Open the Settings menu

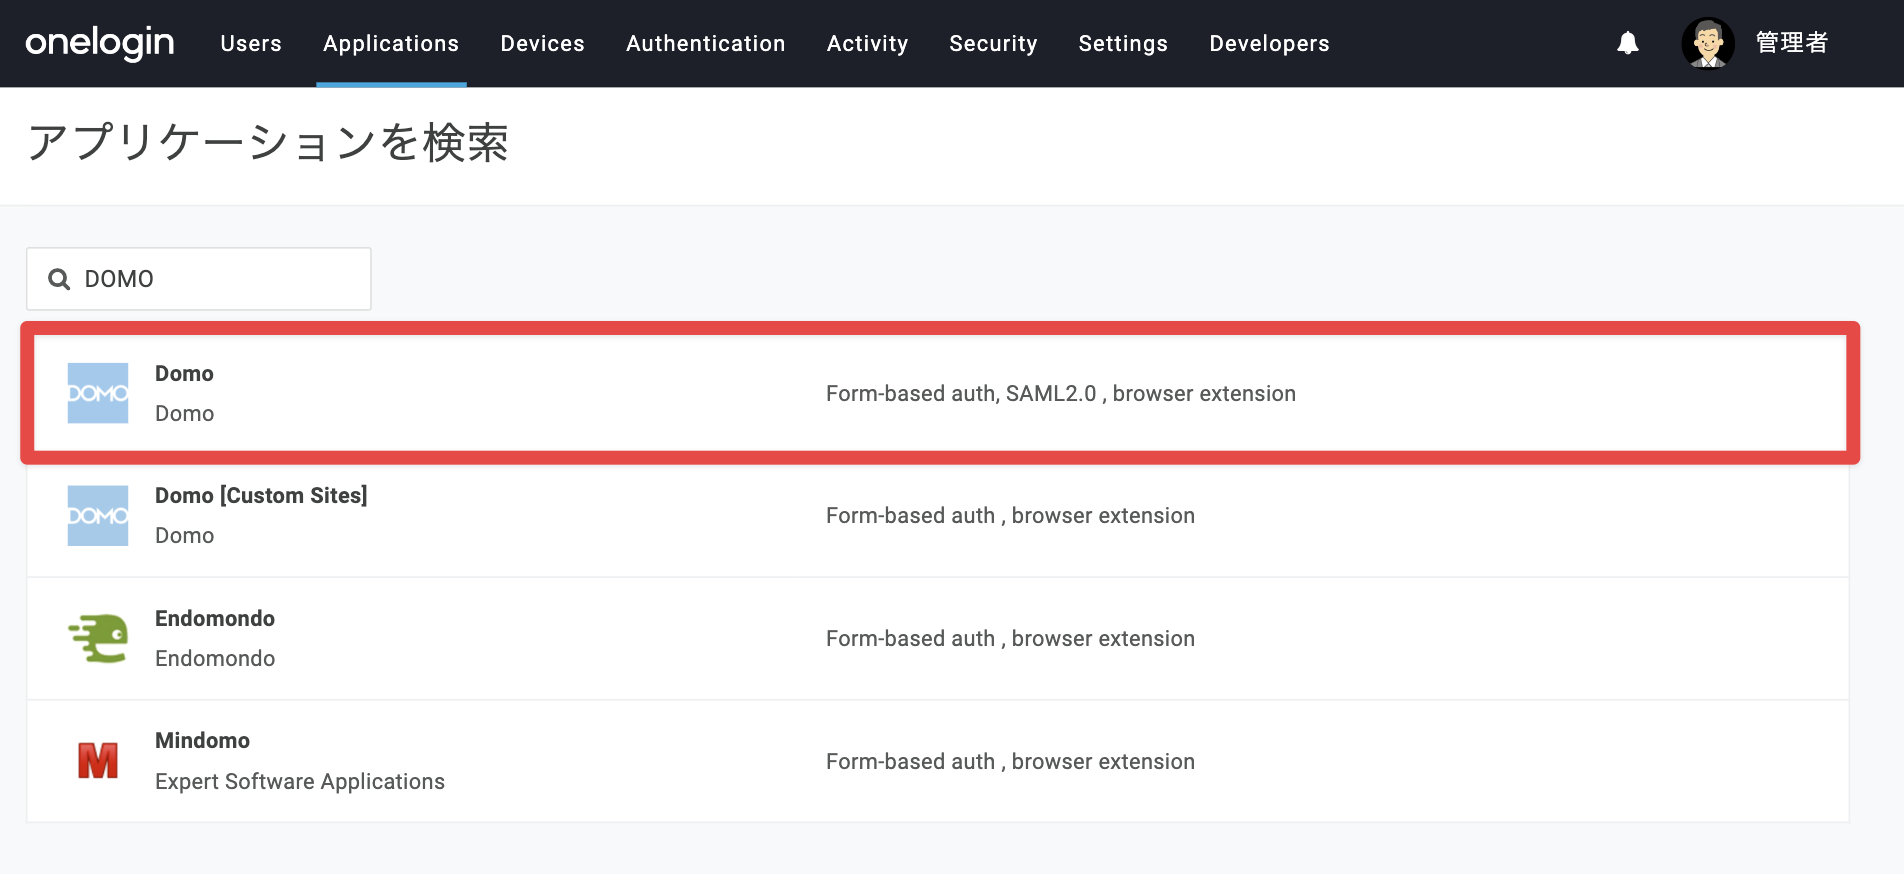click(1123, 43)
